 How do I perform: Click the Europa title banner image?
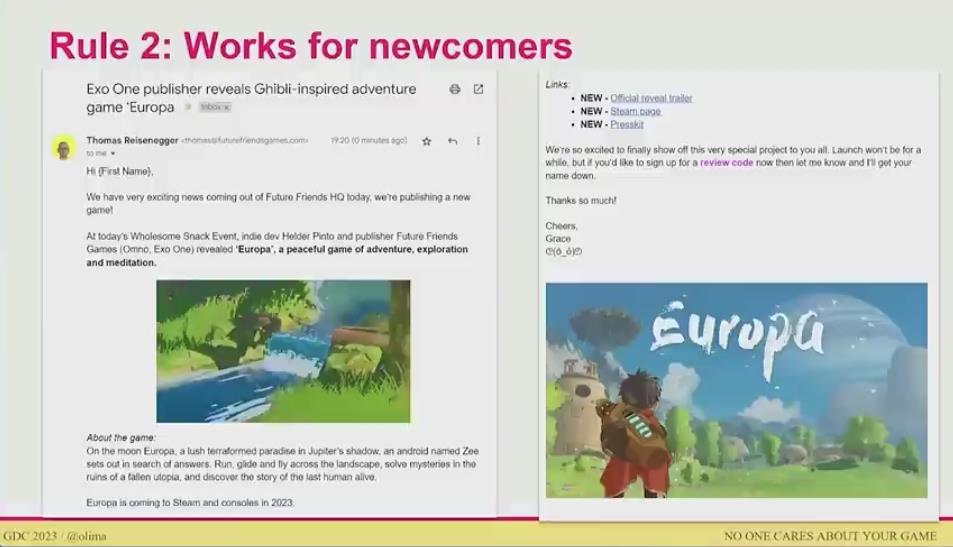[x=736, y=390]
